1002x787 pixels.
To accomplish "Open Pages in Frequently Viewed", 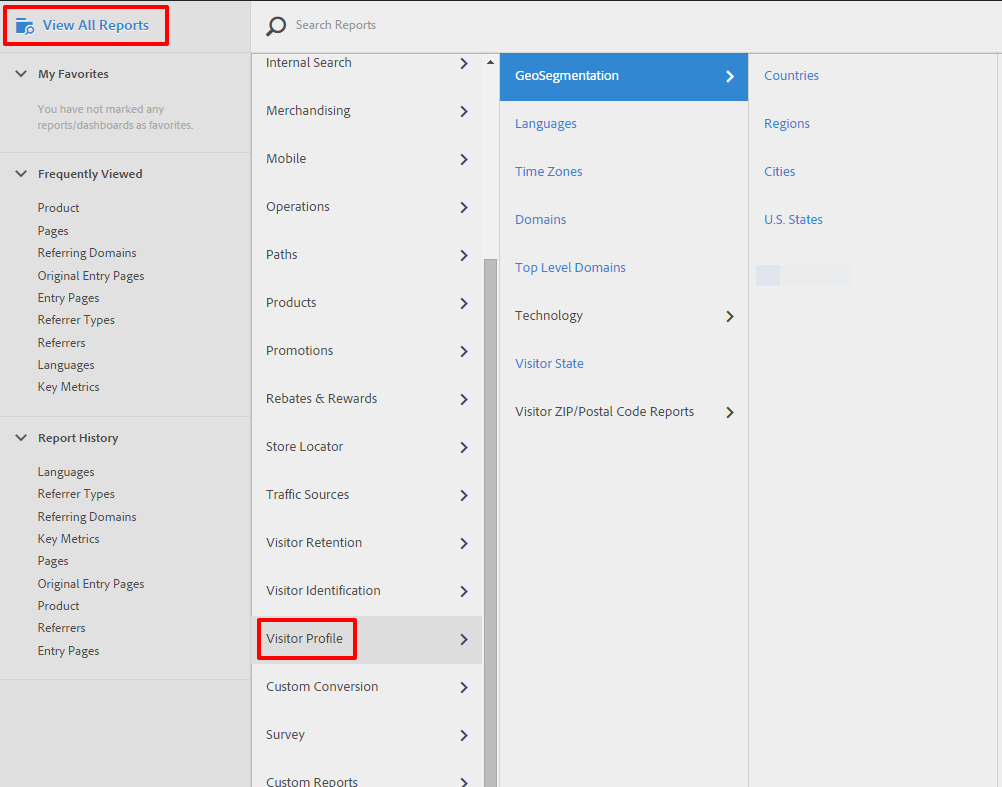I will (52, 231).
